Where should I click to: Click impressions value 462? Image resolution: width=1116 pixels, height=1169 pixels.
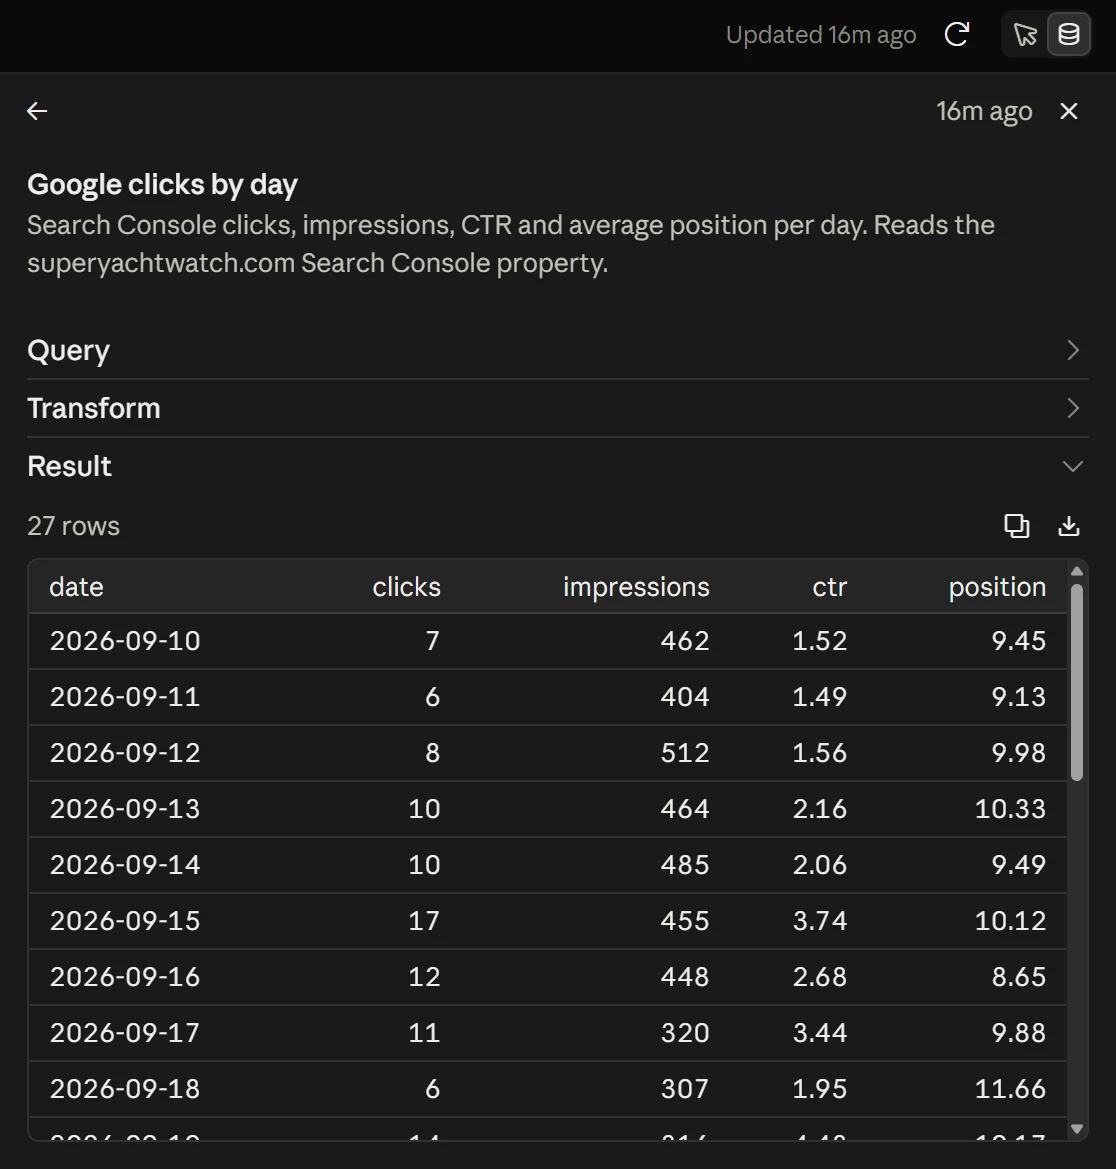click(x=684, y=641)
